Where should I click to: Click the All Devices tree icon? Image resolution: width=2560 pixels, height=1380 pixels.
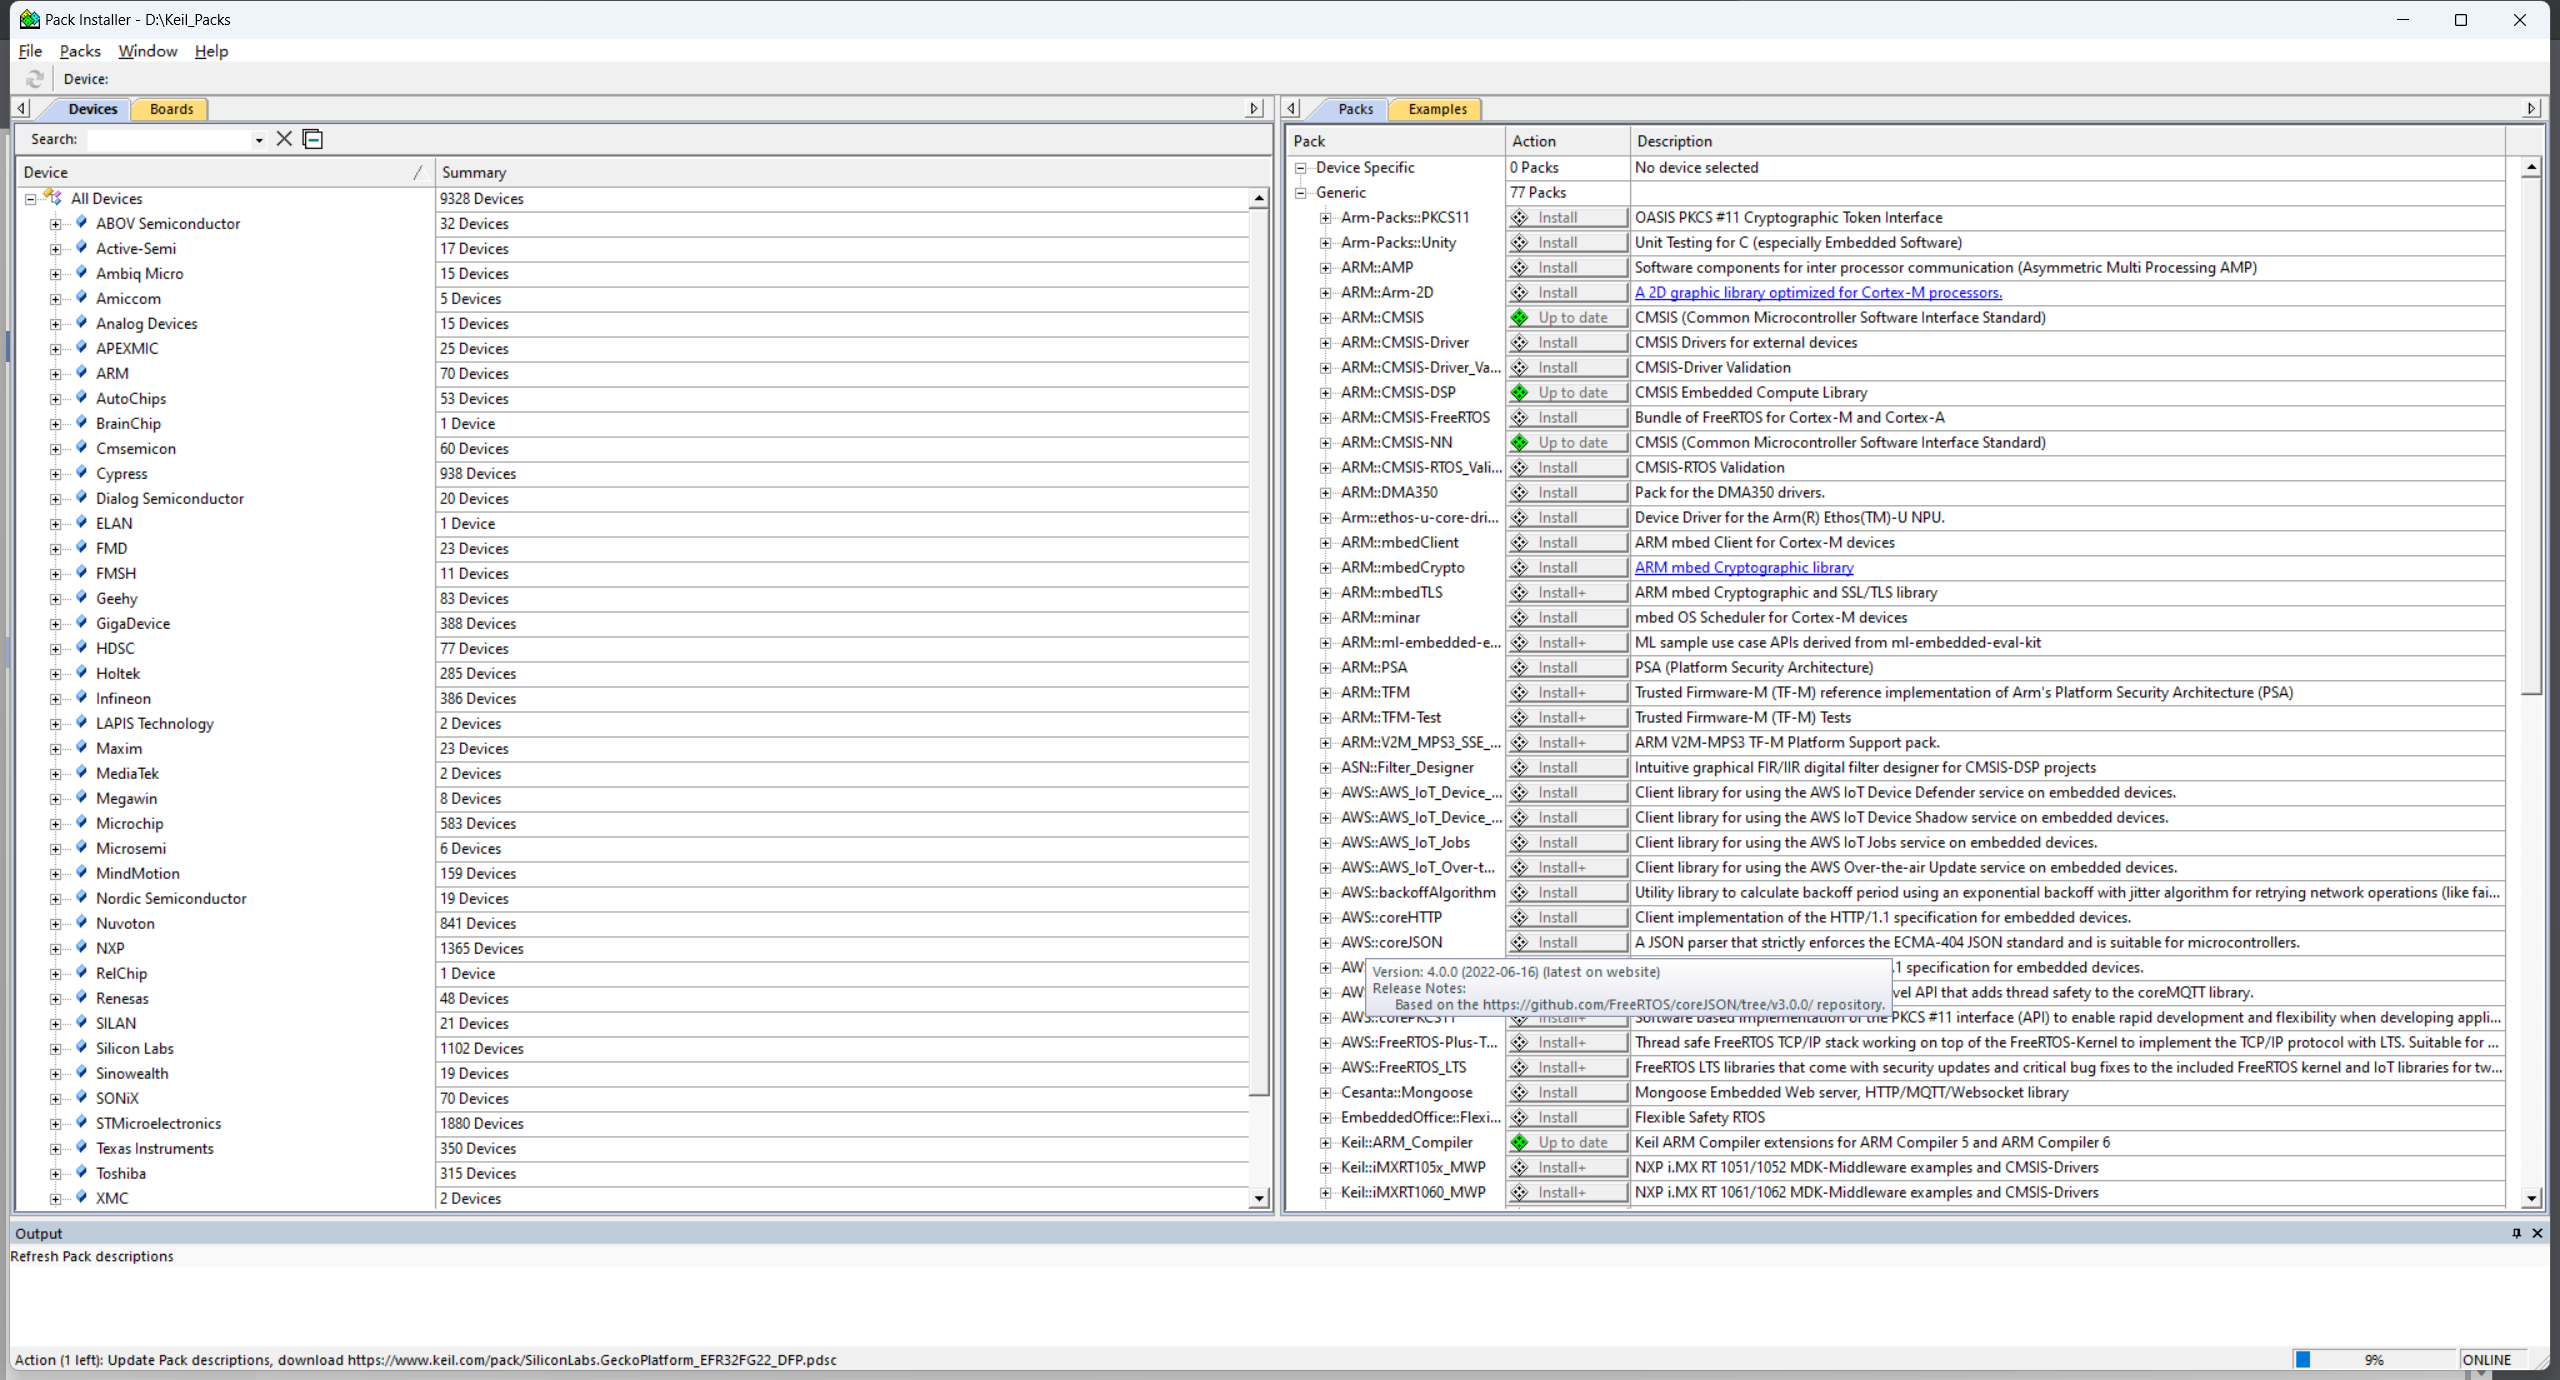54,198
